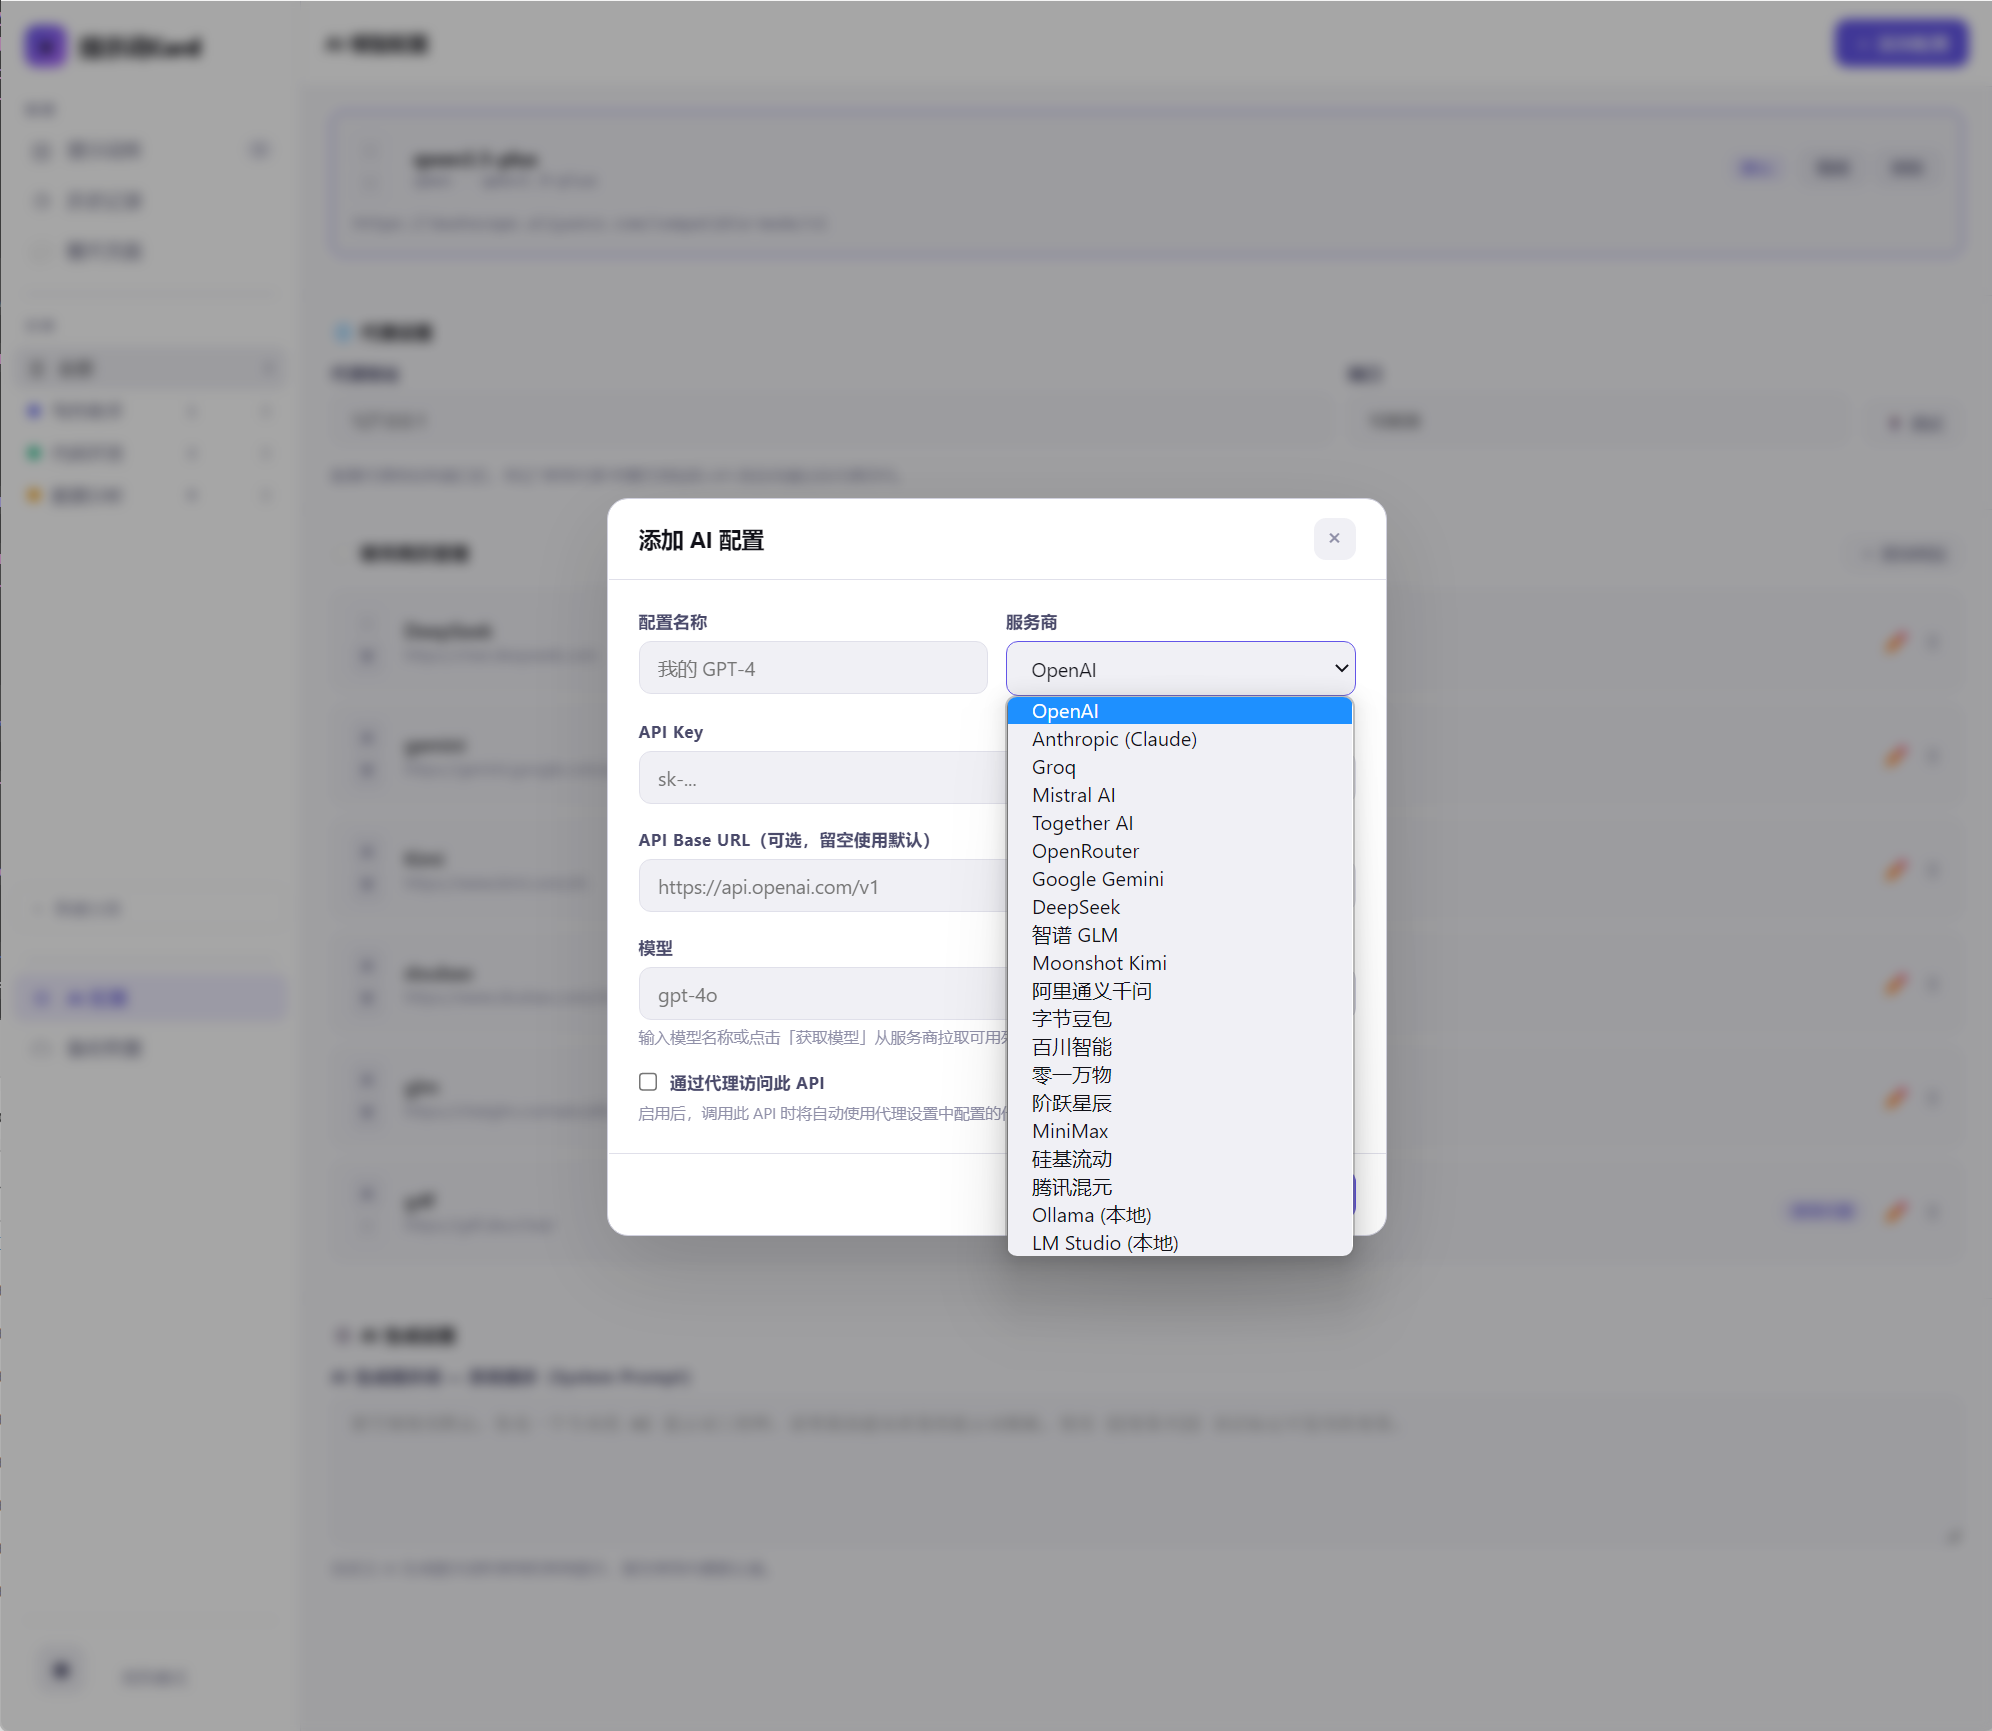This screenshot has height=1731, width=1992.
Task: Pick 字节豆包 from the provider list
Action: [x=1180, y=1019]
